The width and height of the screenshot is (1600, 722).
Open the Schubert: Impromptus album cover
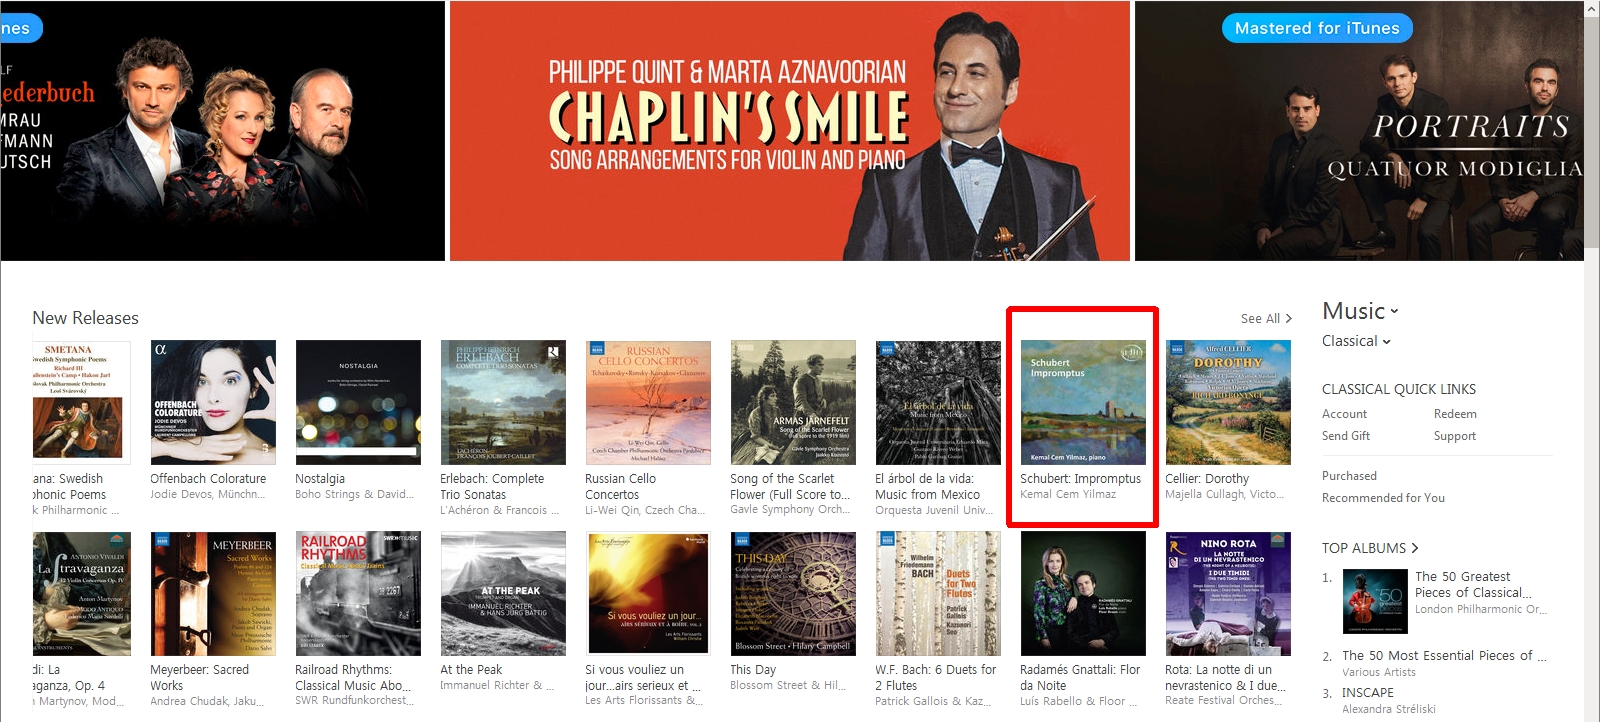1083,402
